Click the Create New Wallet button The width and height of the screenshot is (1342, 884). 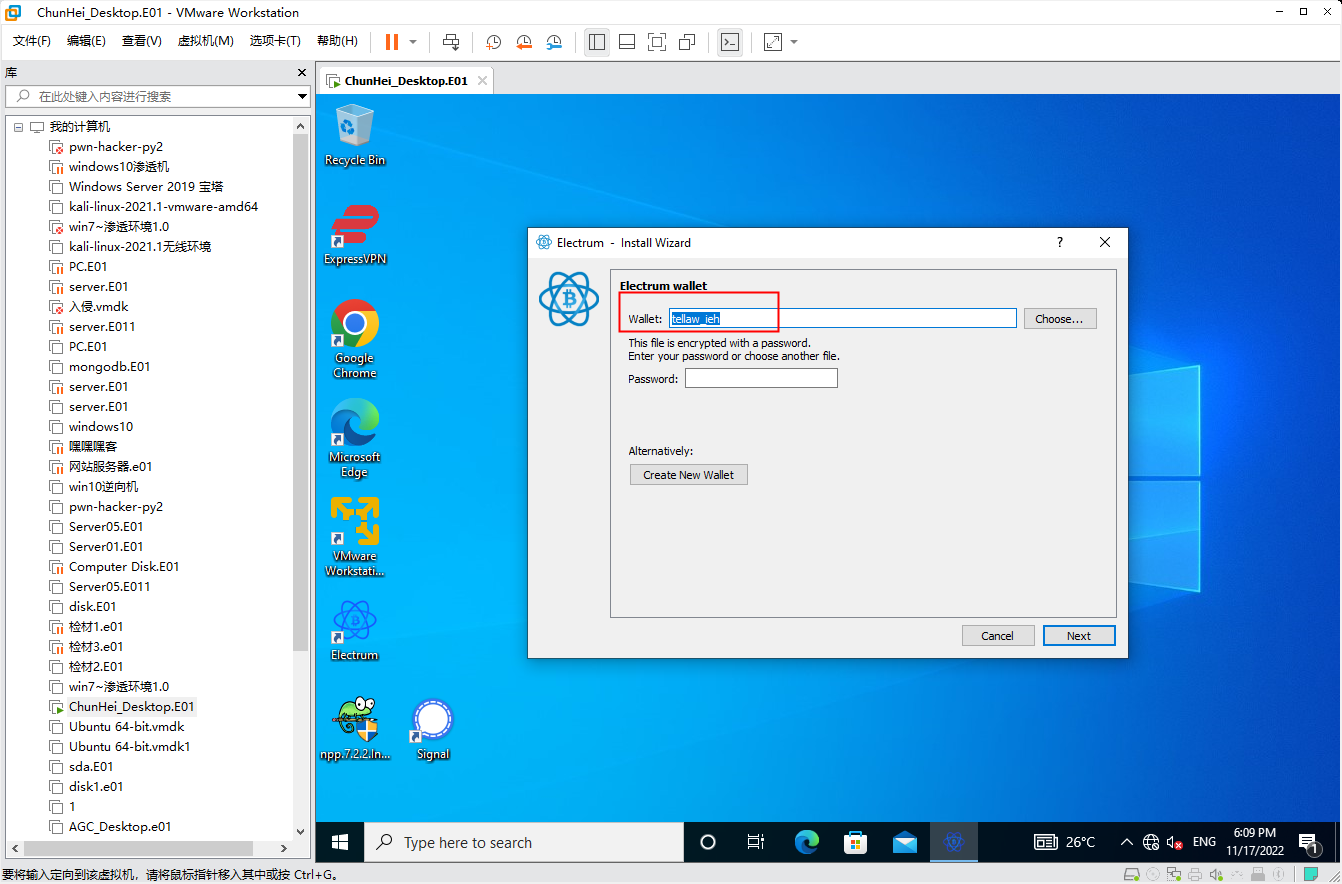[x=689, y=475]
